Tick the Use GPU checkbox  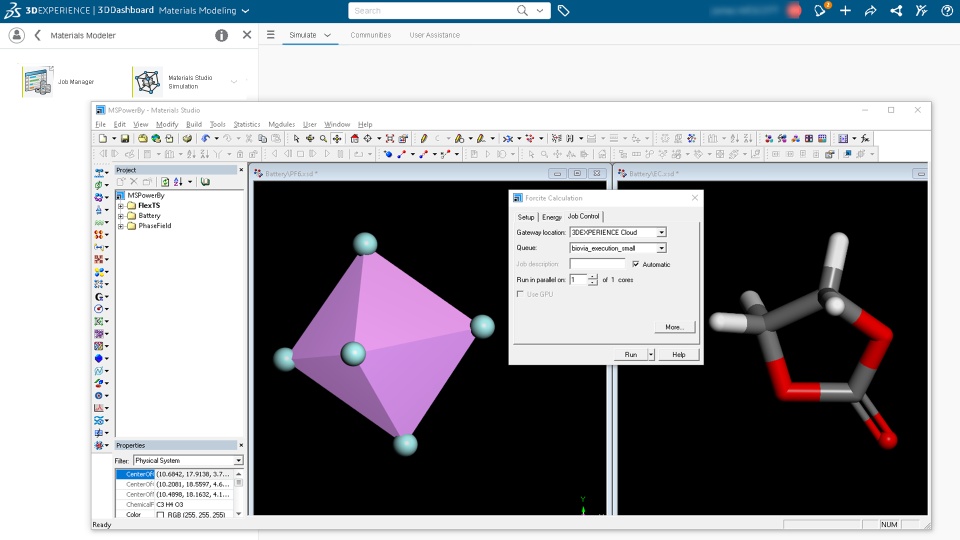[x=520, y=294]
